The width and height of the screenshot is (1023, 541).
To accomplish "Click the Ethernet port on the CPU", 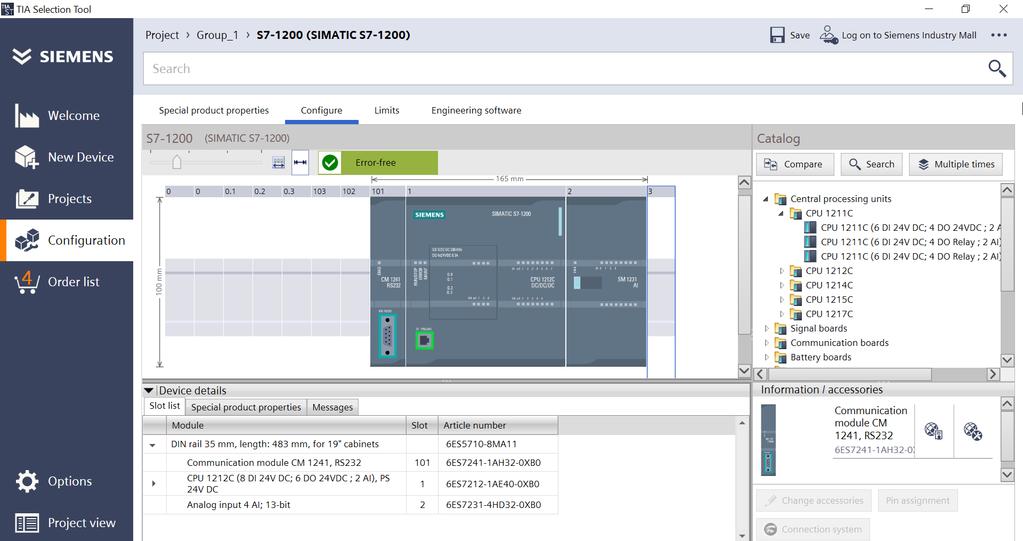I will [424, 340].
